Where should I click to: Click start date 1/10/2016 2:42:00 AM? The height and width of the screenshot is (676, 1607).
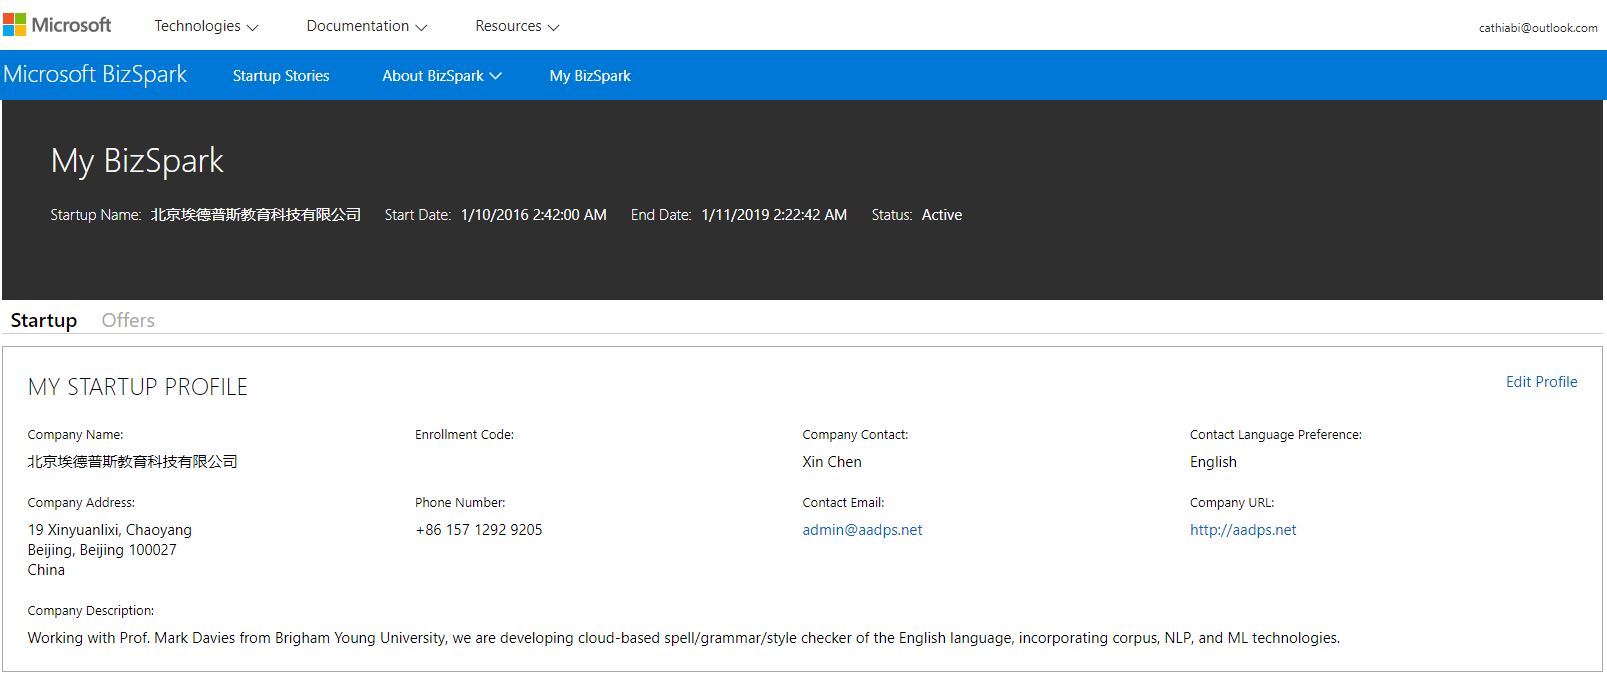pyautogui.click(x=533, y=215)
